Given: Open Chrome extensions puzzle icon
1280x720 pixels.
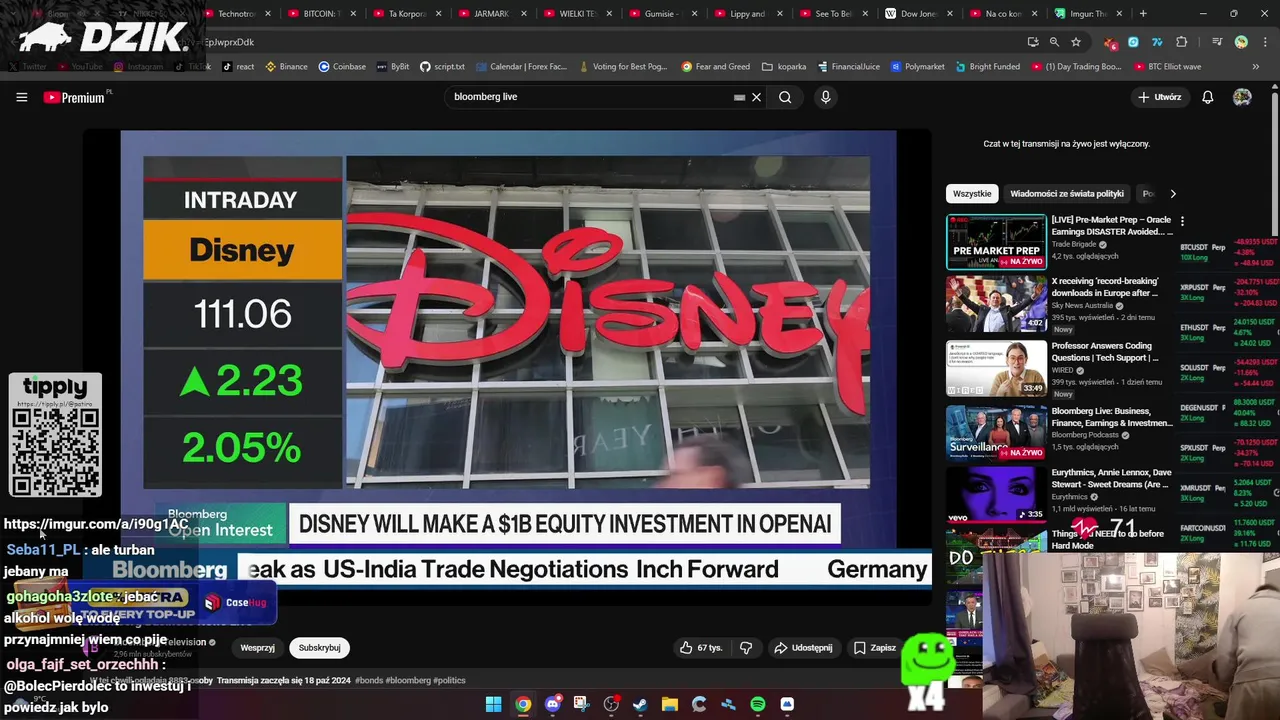Looking at the screenshot, I should 1182,42.
